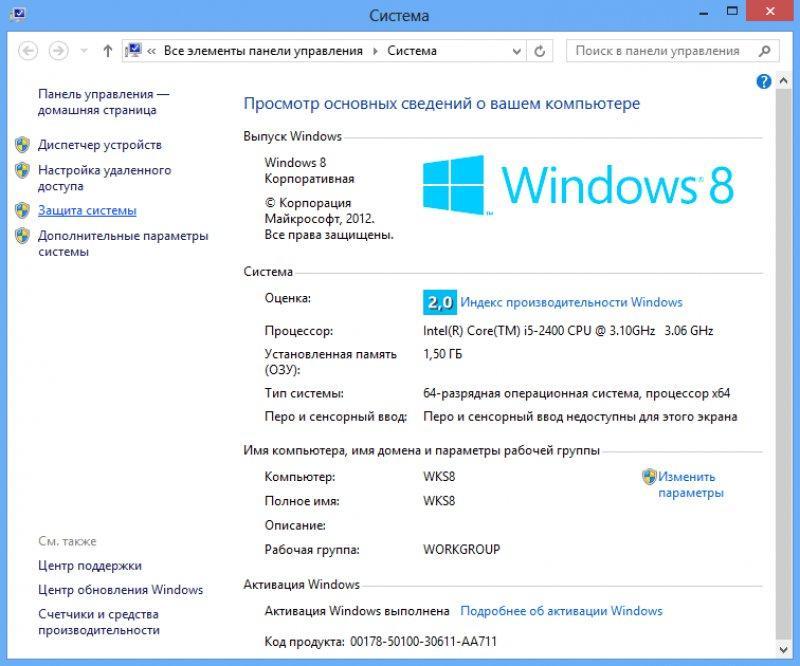Click the Компьютер value WKS8
This screenshot has width=800, height=666.
(x=439, y=477)
